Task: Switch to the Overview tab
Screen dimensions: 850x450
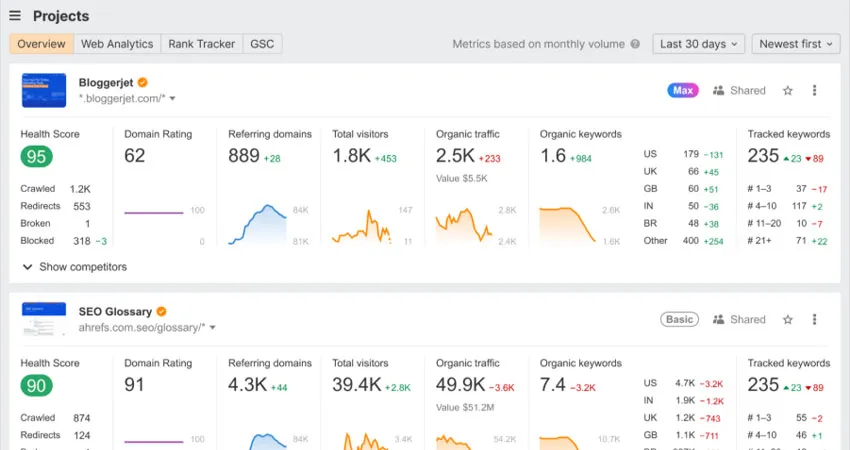Action: pos(41,44)
